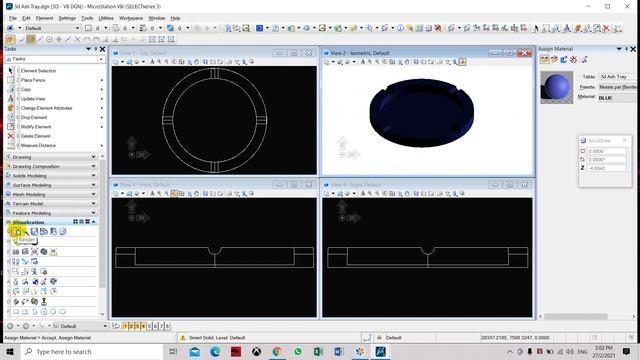This screenshot has width=640, height=360.
Task: Click the third blue icon in Assign Material toolbar
Action: 564,60
